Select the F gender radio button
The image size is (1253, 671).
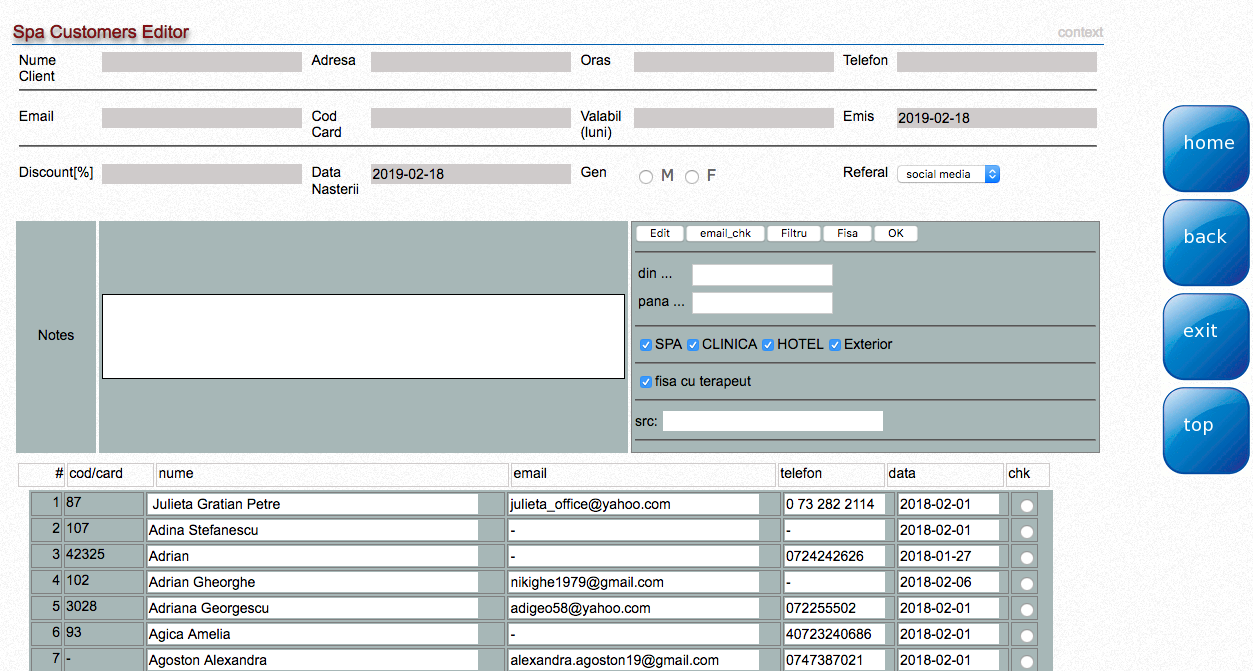pos(692,177)
